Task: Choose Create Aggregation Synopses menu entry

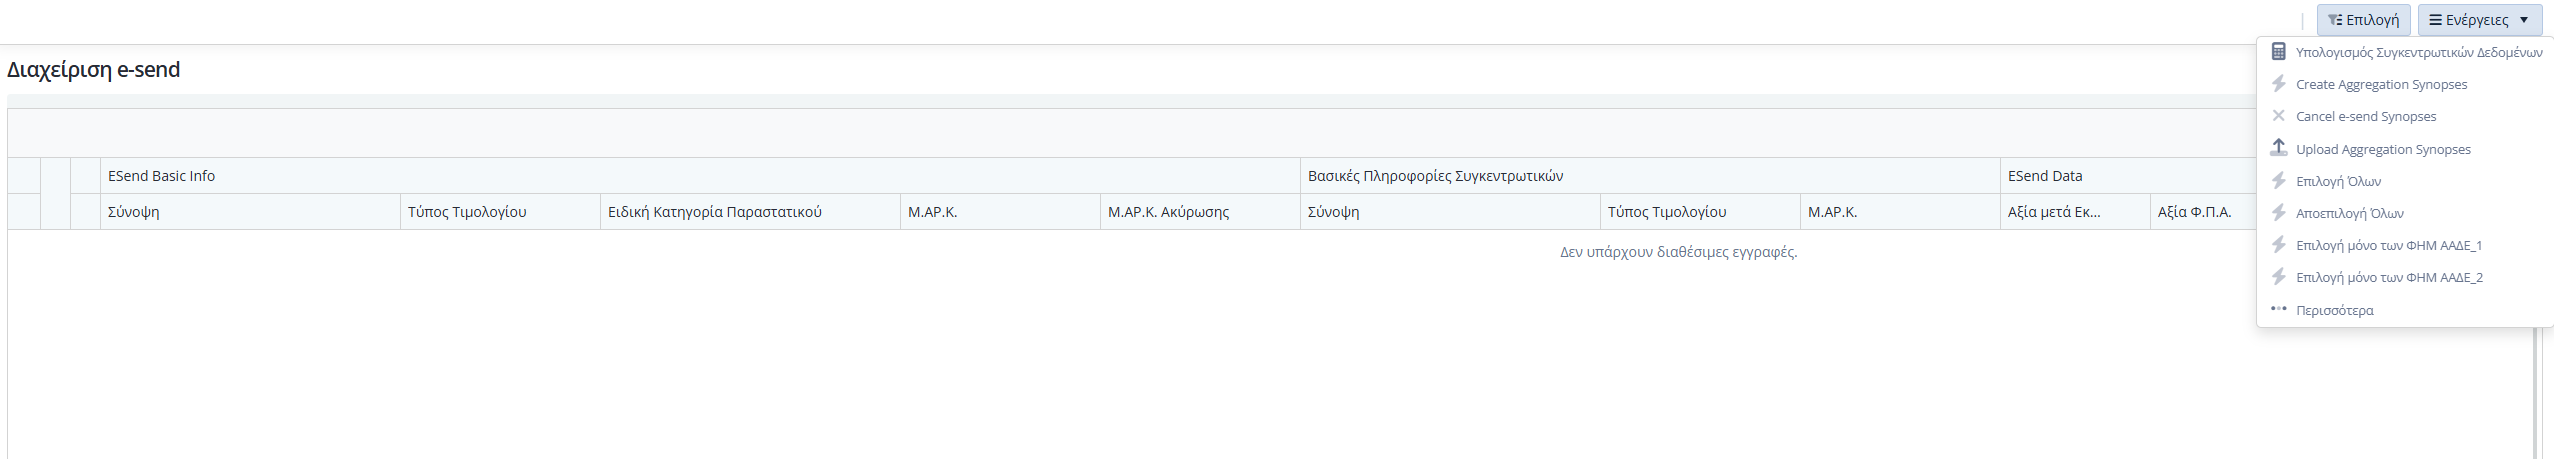Action: (2381, 85)
